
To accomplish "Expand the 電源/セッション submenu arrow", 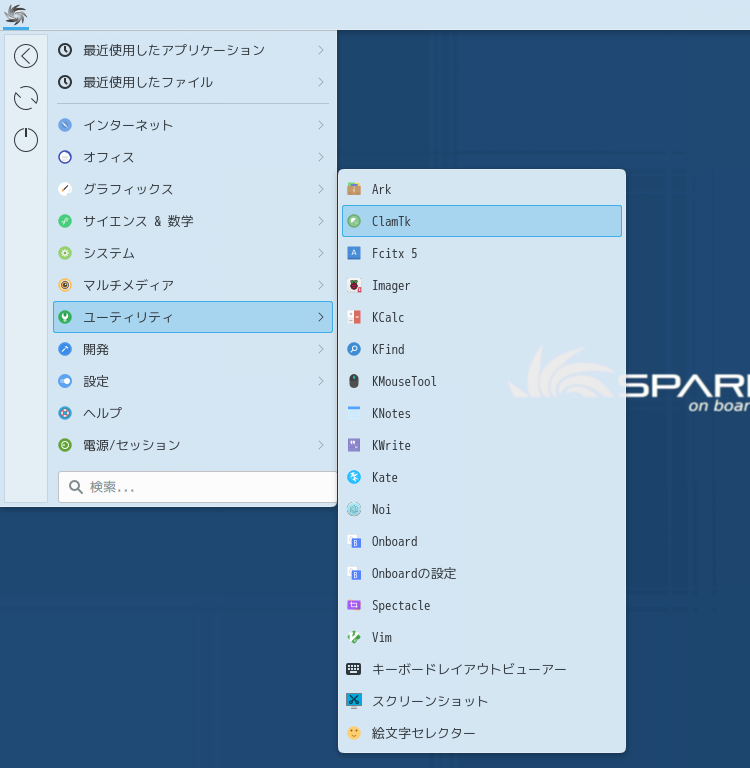I will coord(320,445).
